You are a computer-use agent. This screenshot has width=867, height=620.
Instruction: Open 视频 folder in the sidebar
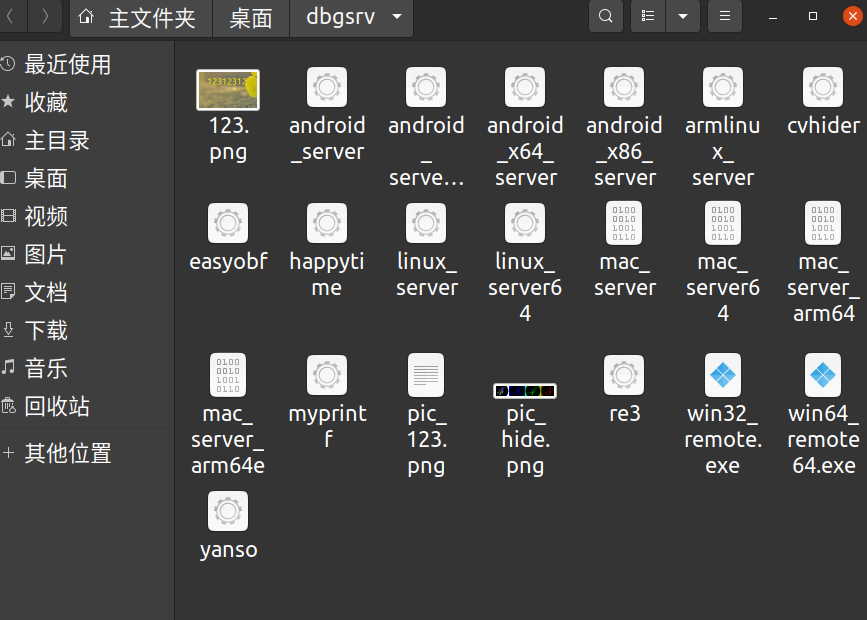pos(87,216)
